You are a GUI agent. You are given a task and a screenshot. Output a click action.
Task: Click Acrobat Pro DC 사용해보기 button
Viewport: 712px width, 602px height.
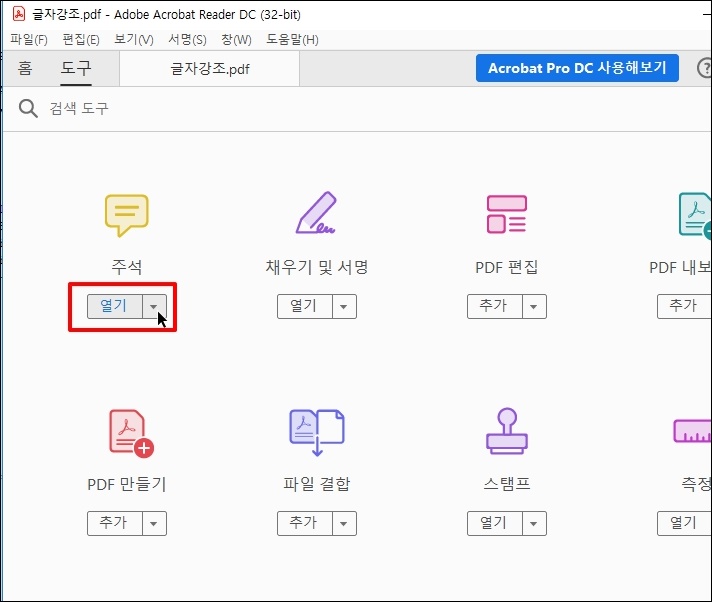[577, 68]
